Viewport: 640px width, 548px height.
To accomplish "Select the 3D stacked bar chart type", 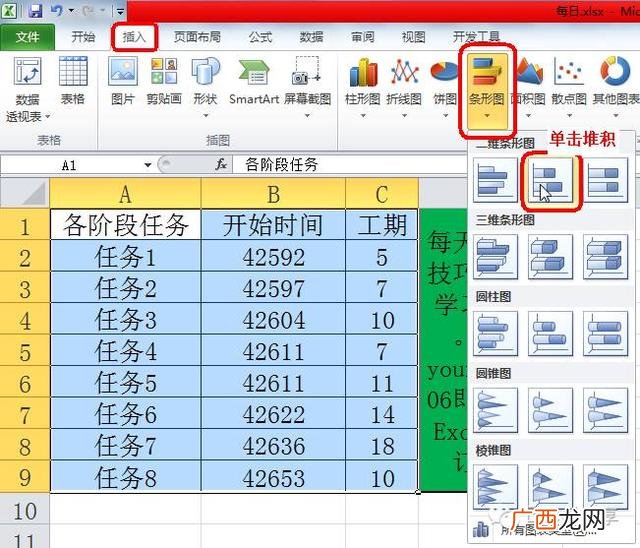I will click(x=550, y=257).
